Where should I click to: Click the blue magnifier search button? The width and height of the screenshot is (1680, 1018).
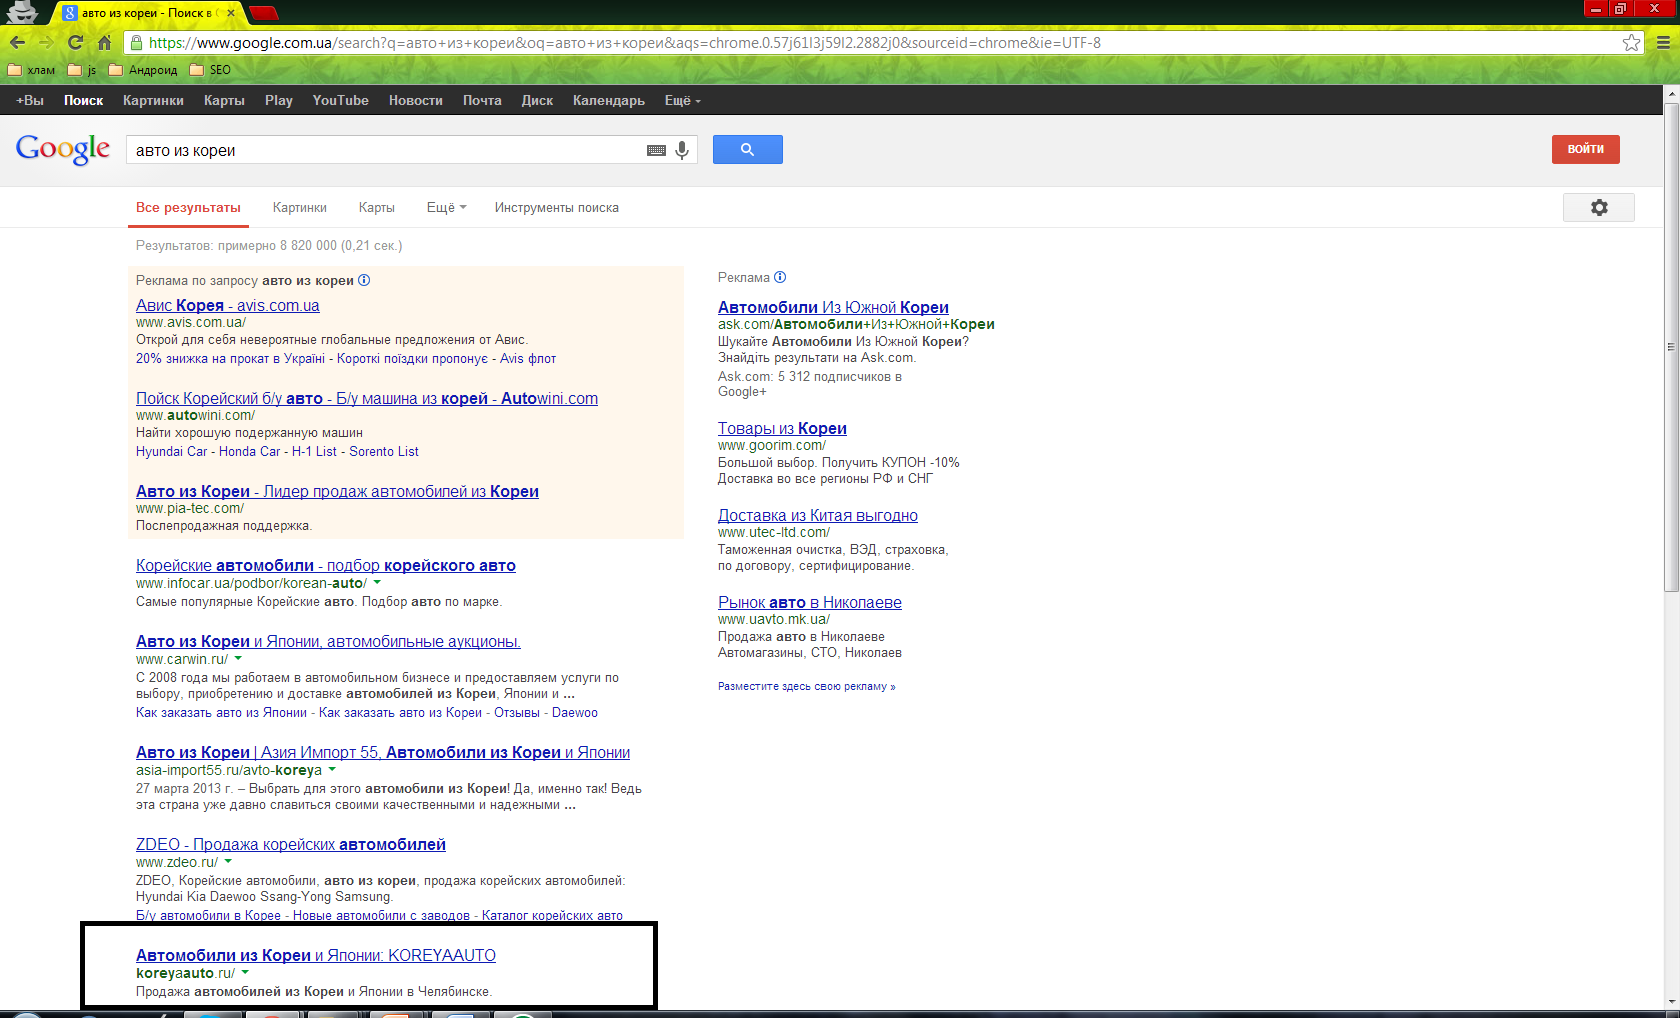tap(747, 149)
